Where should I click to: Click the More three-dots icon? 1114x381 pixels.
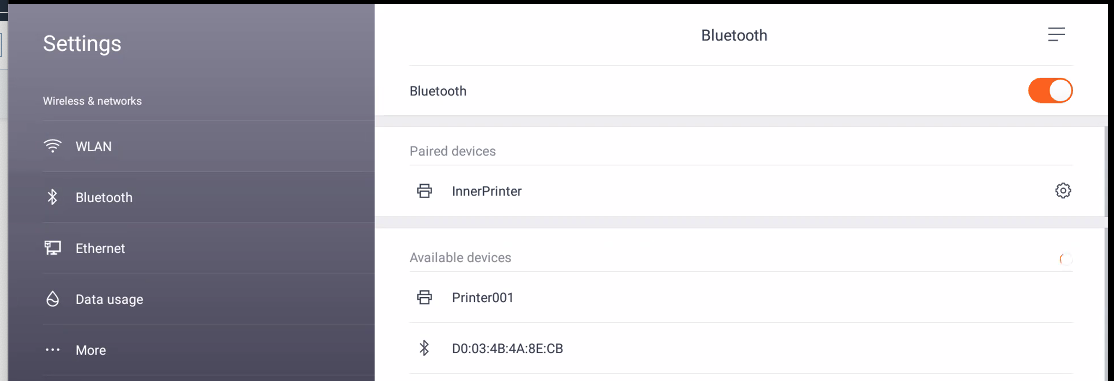[x=52, y=350]
